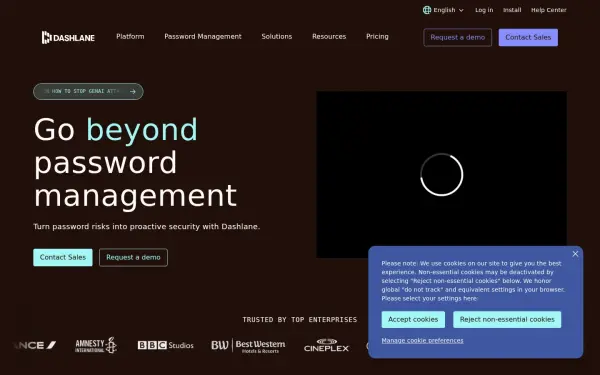600x375 pixels.
Task: Expand the Solutions menu
Action: pyautogui.click(x=277, y=36)
